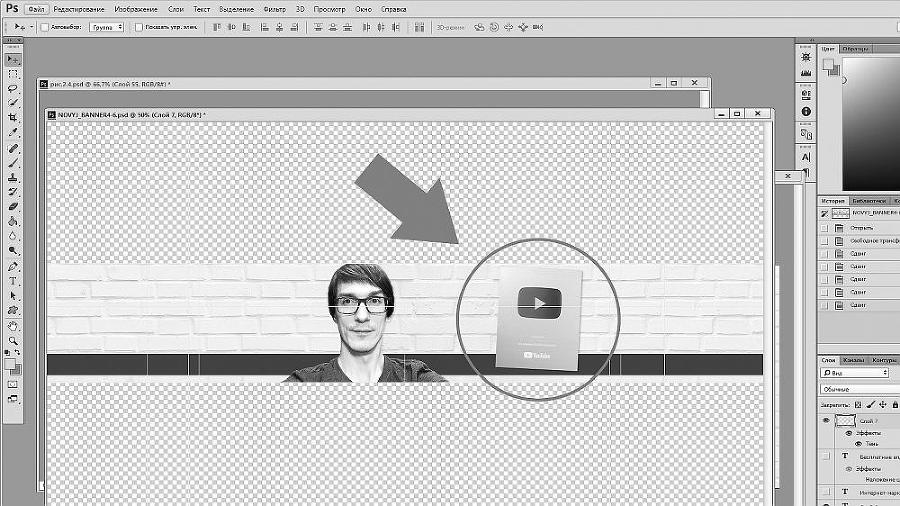Select the Blur tool
Viewport: 900px width, 506px height.
[13, 236]
